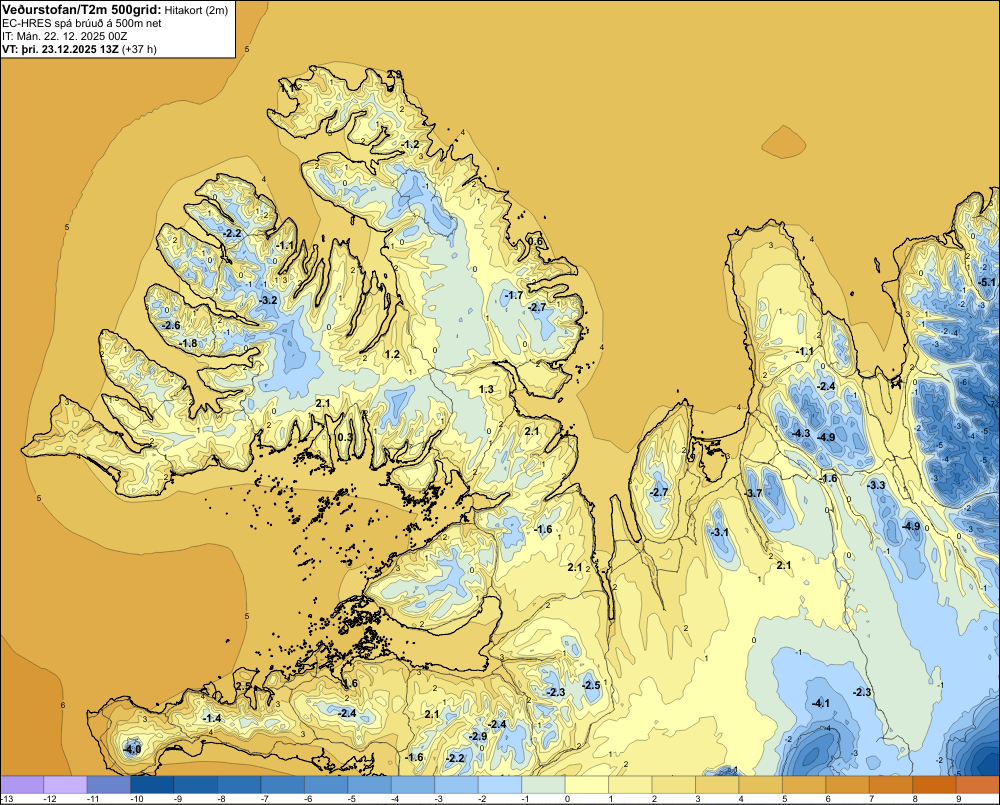Select the -1.8 temperature label
This screenshot has height=805, width=1000.
188,343
